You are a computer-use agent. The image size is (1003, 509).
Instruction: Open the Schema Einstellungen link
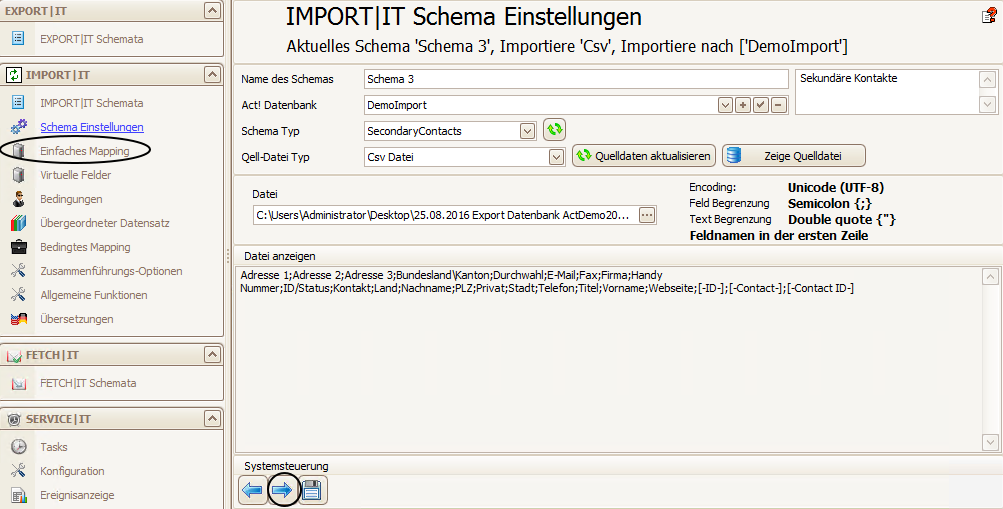coord(91,127)
